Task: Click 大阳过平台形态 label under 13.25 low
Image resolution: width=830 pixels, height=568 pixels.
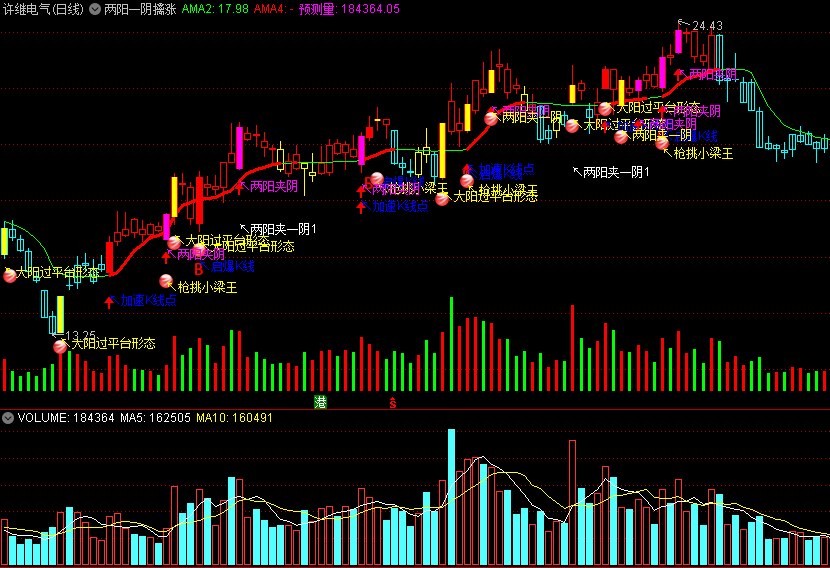Action: click(x=113, y=344)
